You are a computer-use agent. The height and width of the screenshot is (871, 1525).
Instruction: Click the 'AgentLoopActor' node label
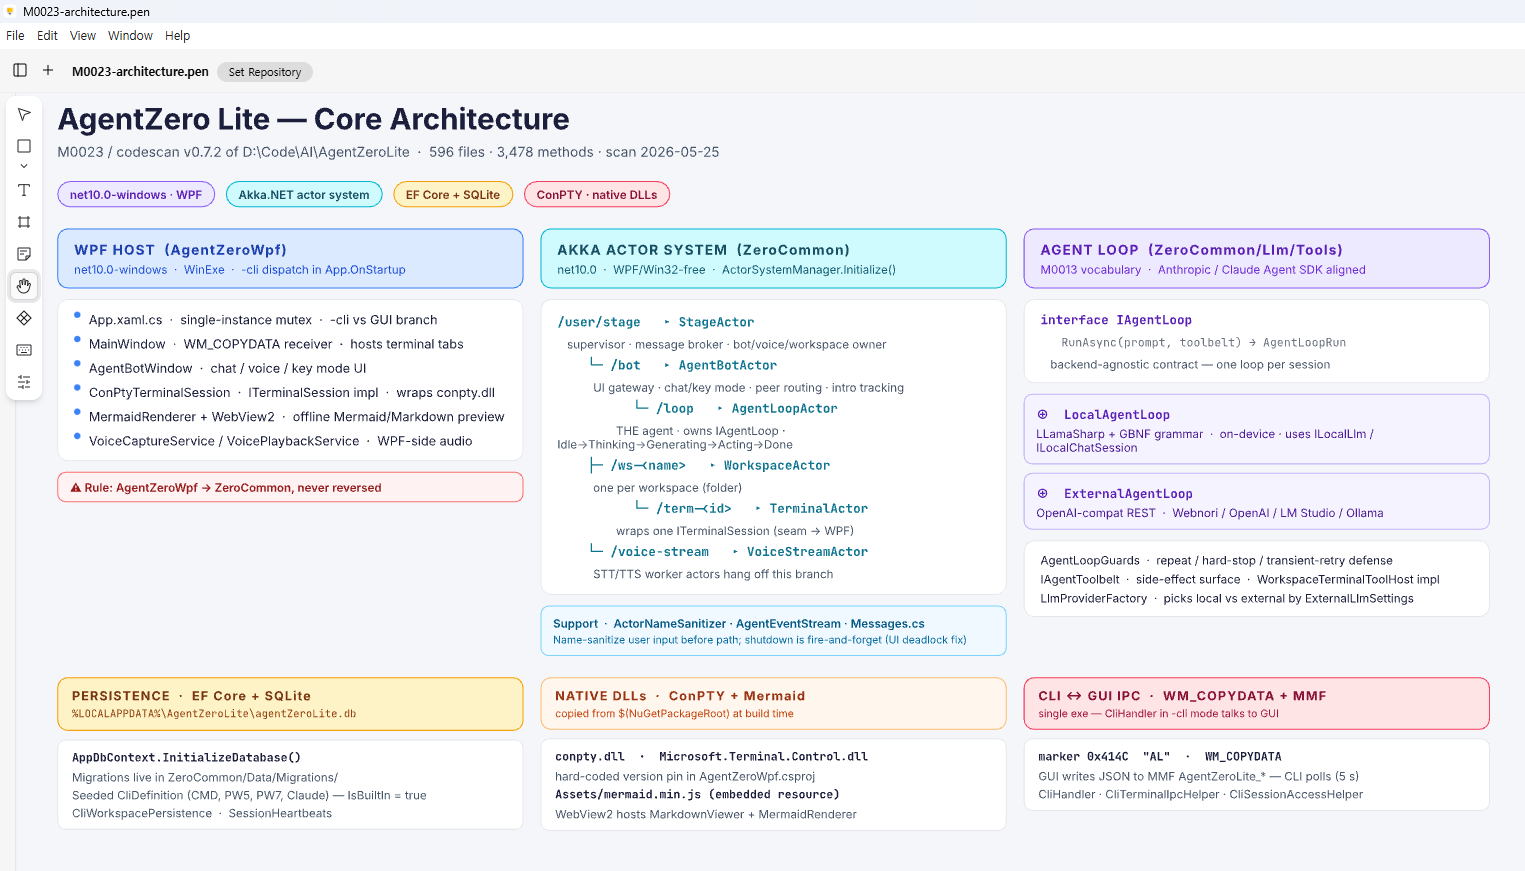[785, 408]
